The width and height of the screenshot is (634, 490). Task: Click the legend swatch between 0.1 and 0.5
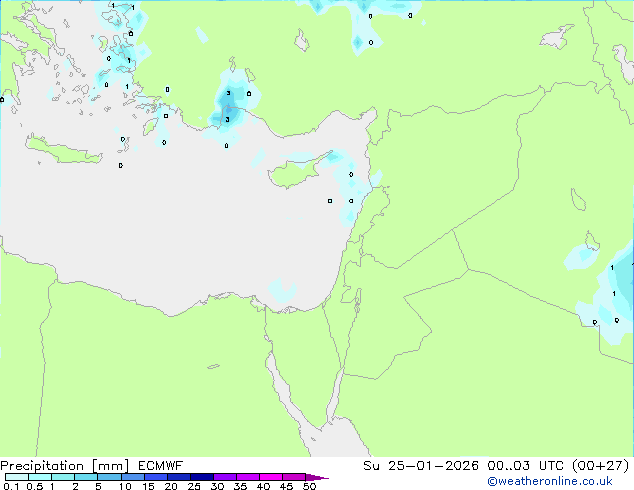coord(17,477)
